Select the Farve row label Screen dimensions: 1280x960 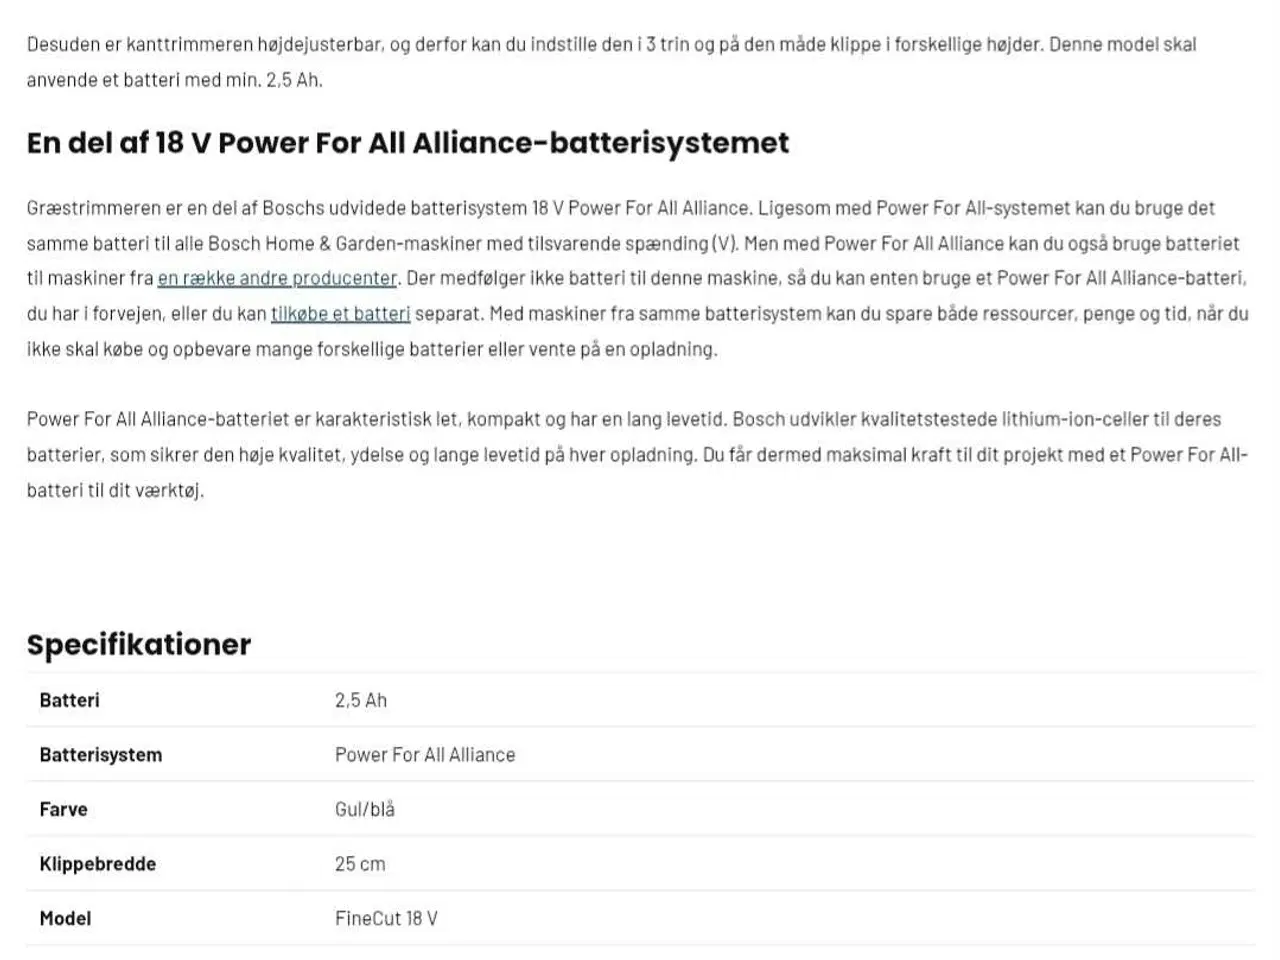click(x=63, y=809)
